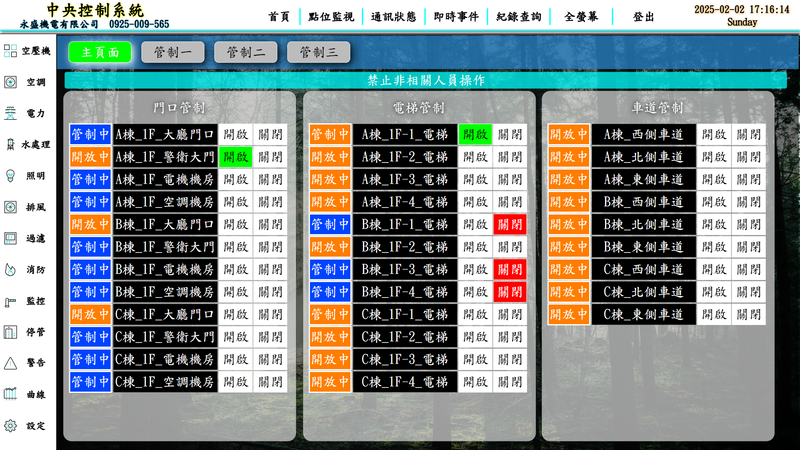Open 點位監視 menu item
800x450 pixels.
pyautogui.click(x=331, y=17)
